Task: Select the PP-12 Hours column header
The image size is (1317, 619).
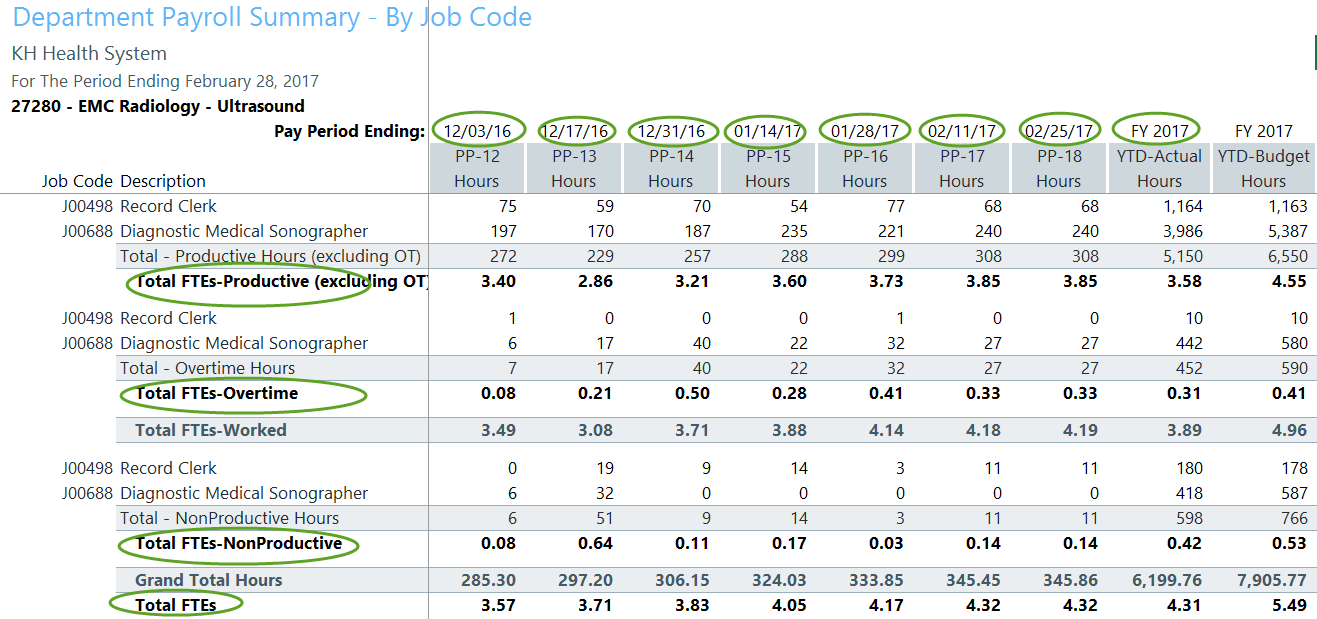Action: [x=476, y=168]
